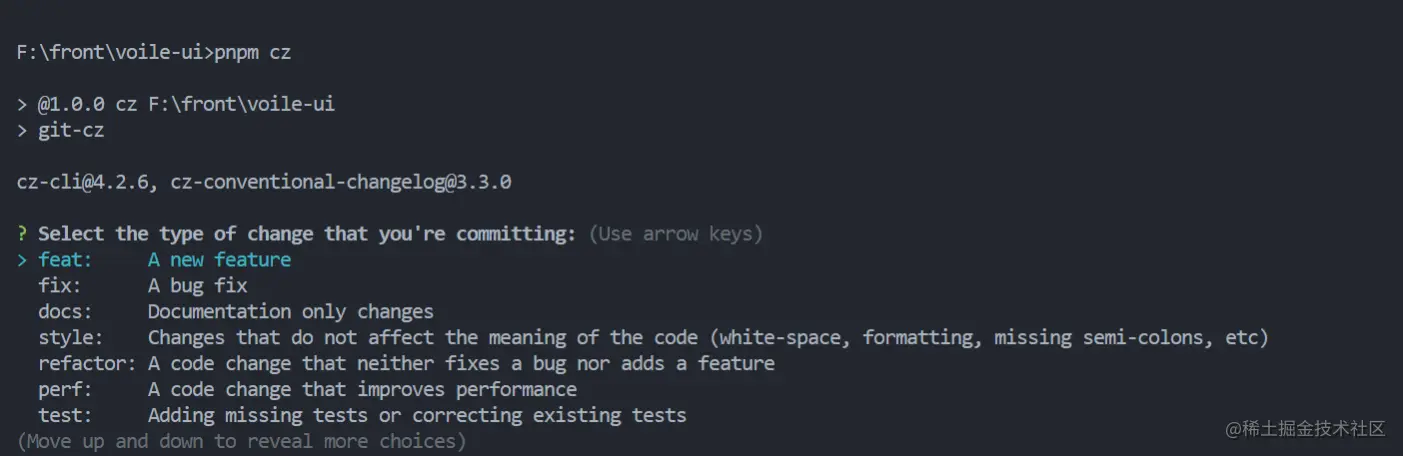Click the git-cz script output line
The image size is (1403, 456).
[x=70, y=130]
